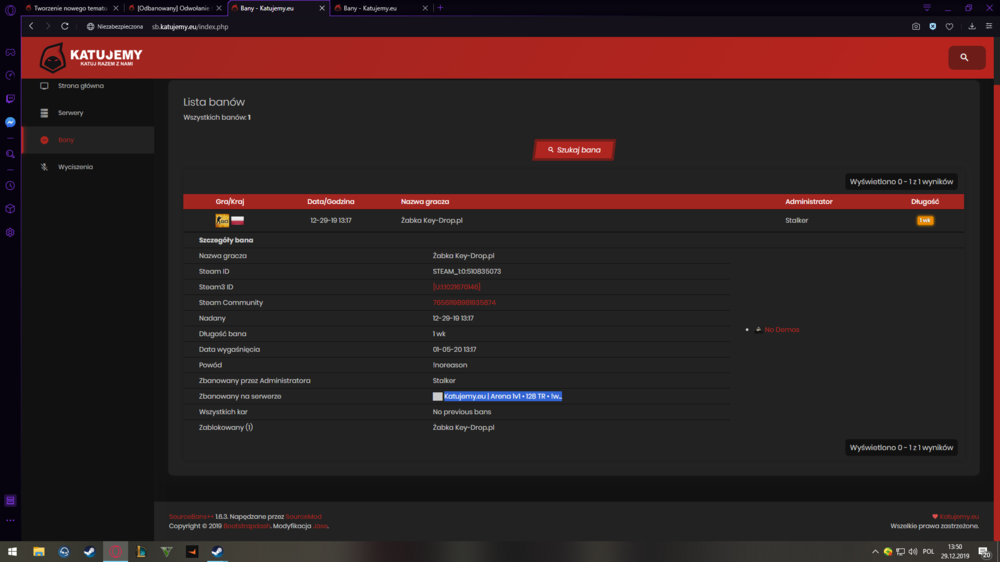Click the 1 wk length badge
Viewport: 1000px width, 562px height.
[x=925, y=220]
